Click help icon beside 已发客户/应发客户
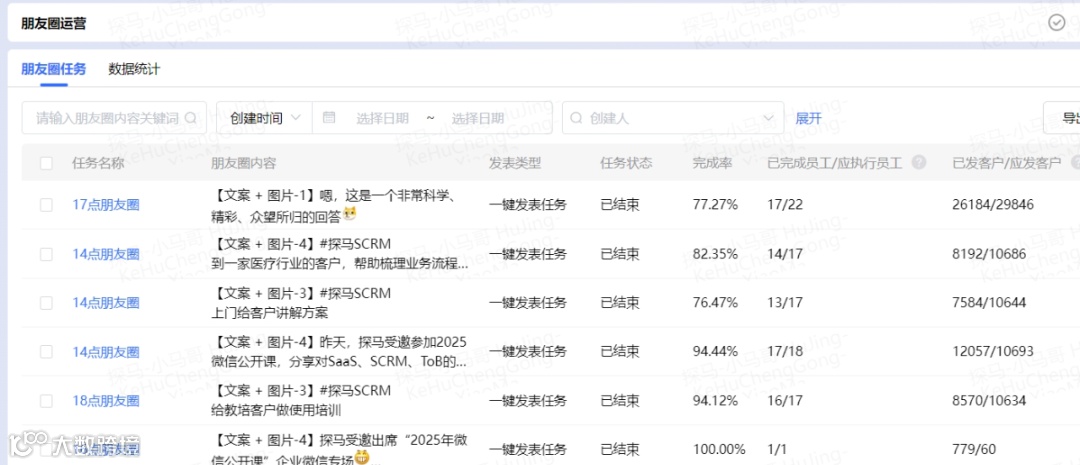The image size is (1080, 465). tap(1076, 163)
